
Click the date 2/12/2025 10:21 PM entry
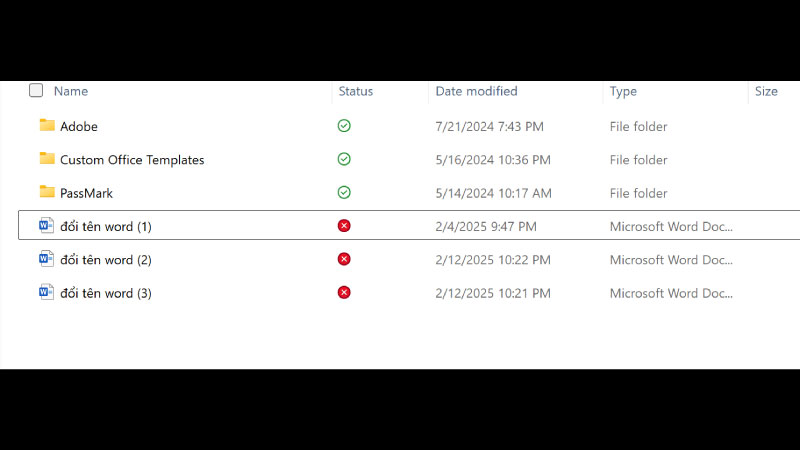[x=493, y=293]
